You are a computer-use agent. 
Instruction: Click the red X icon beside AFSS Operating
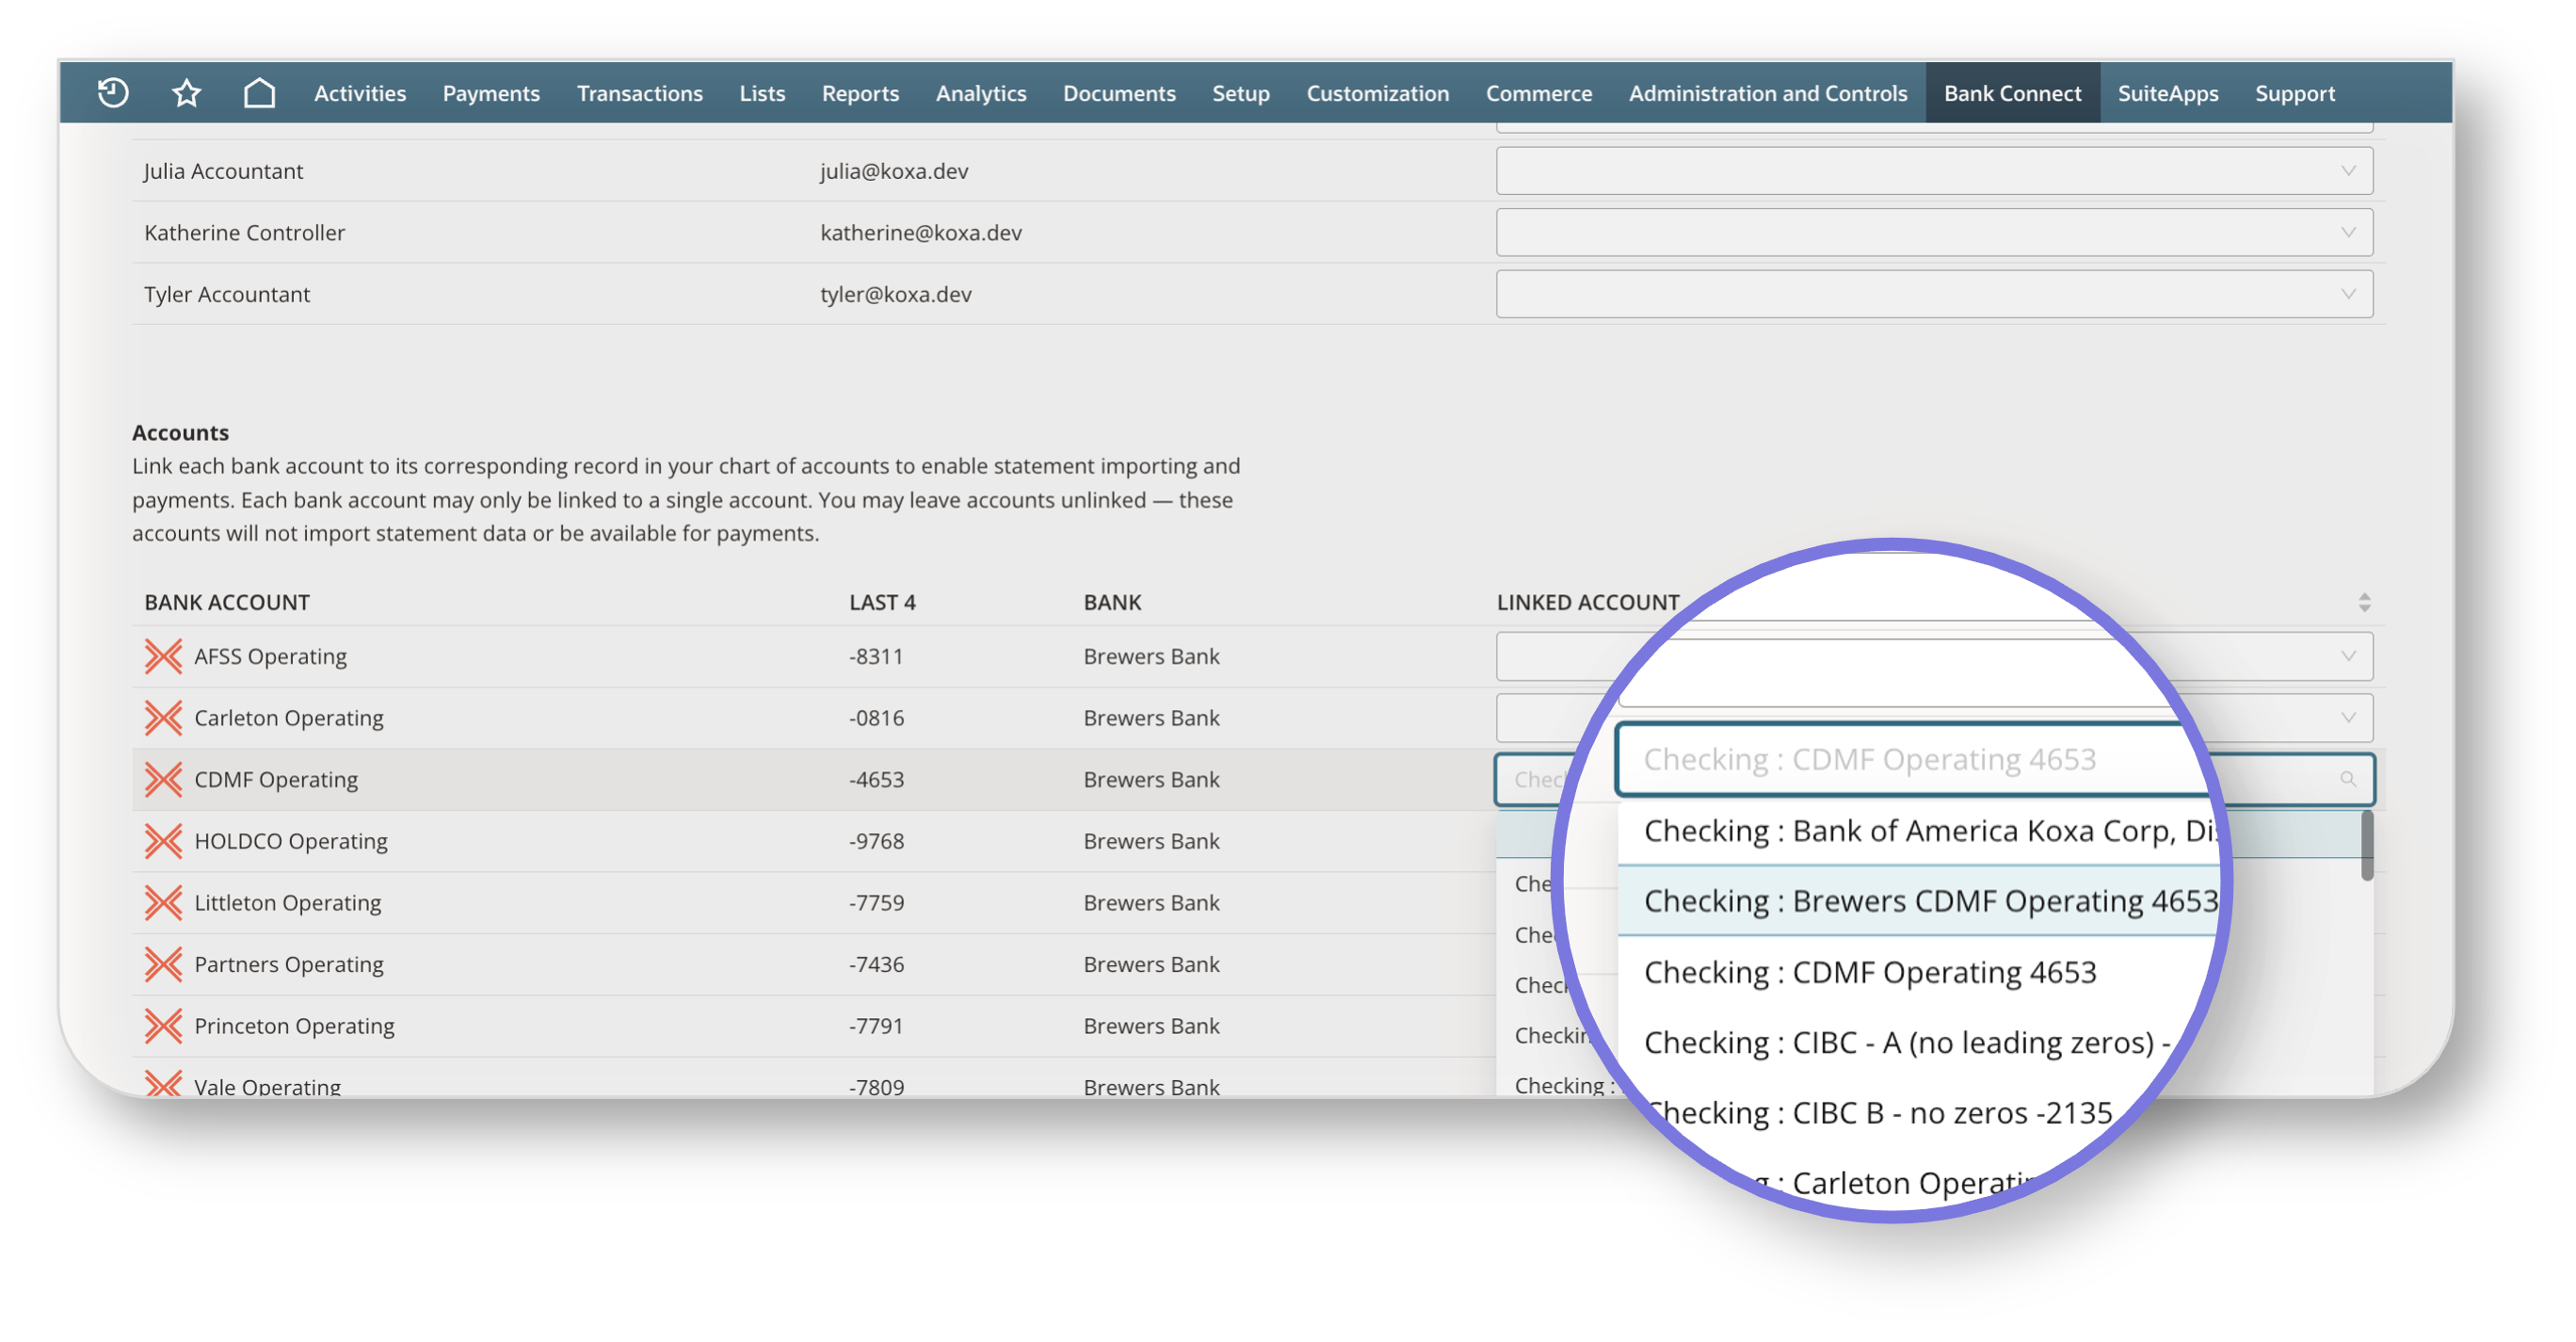pos(163,656)
